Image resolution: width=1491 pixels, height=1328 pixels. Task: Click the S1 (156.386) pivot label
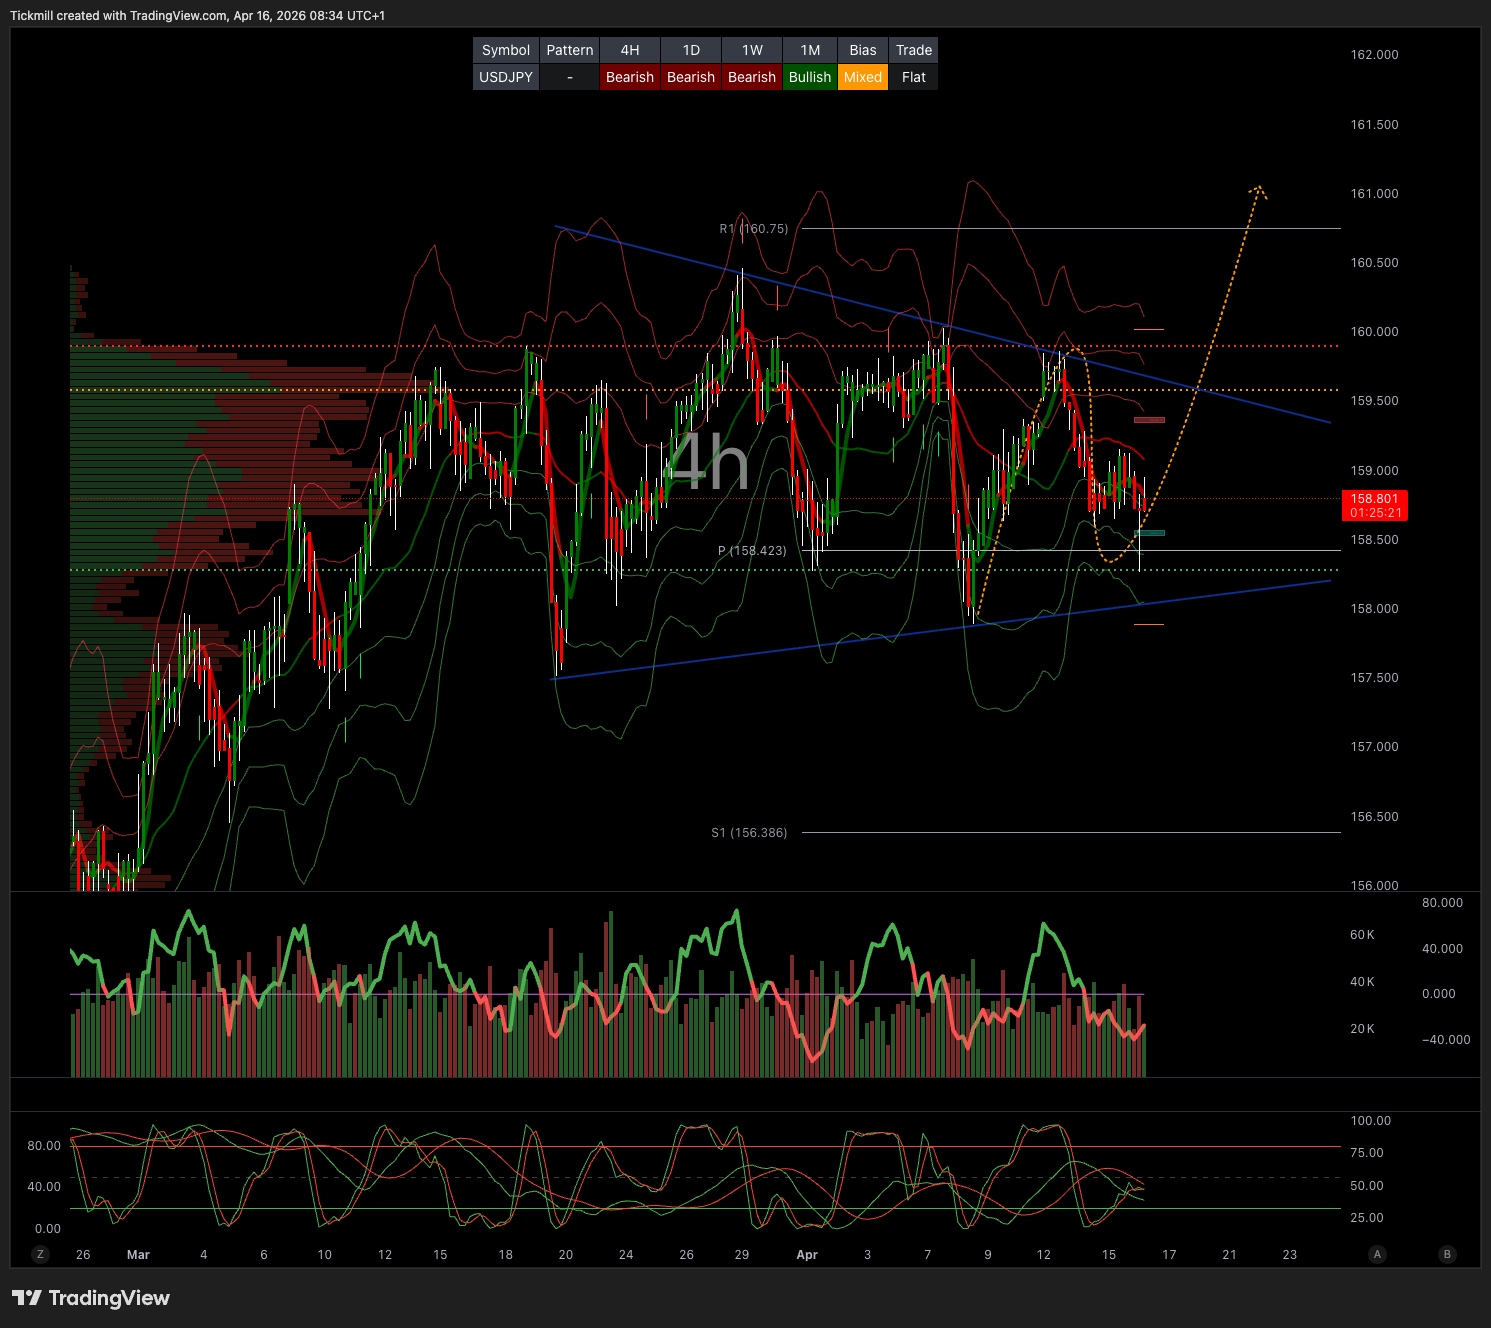[749, 833]
